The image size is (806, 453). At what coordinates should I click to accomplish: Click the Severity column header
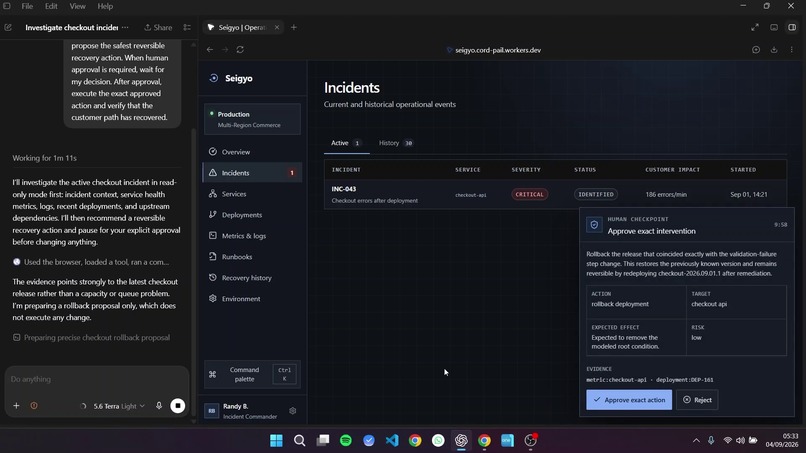point(526,170)
